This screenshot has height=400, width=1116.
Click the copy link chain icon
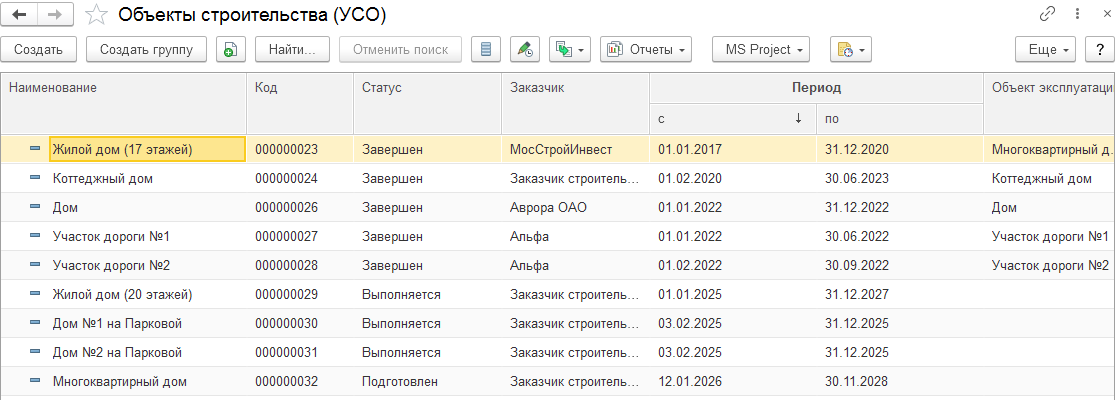(1048, 14)
